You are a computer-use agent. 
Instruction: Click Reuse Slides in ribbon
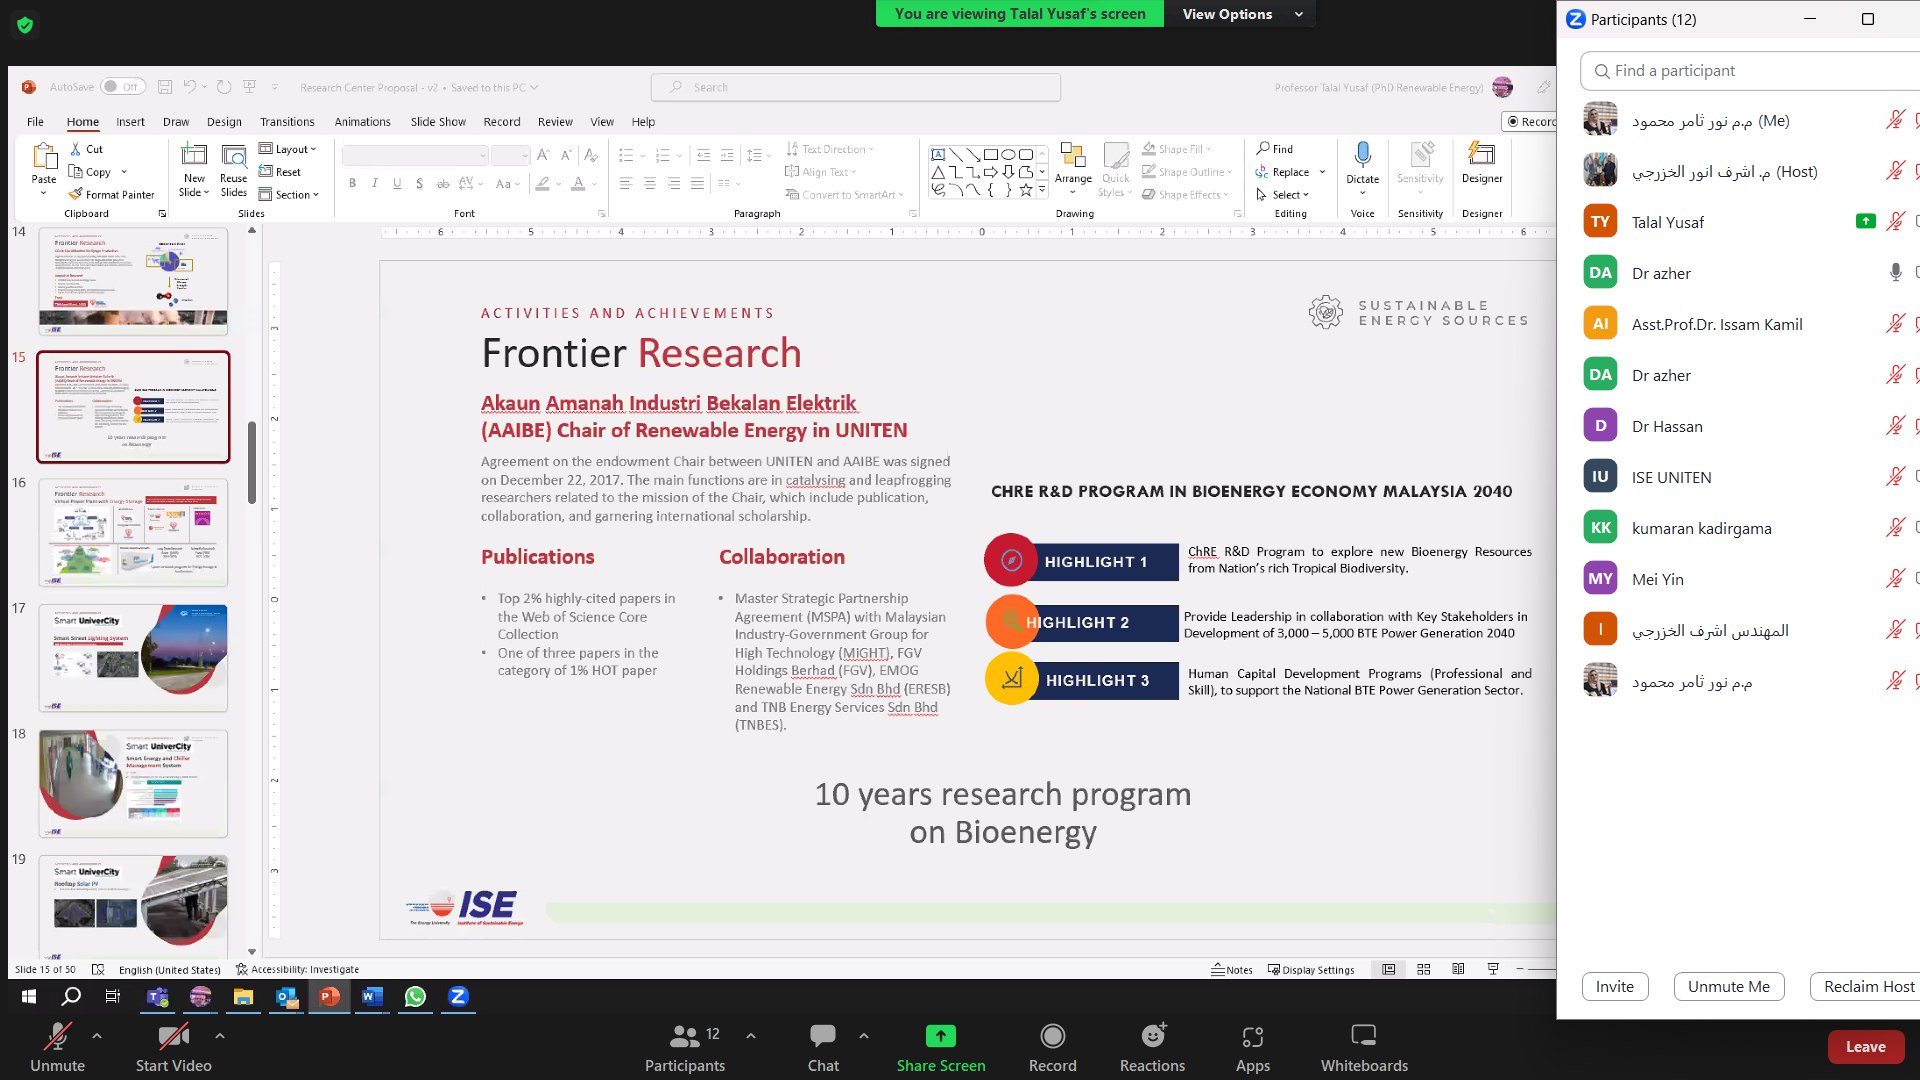click(233, 168)
